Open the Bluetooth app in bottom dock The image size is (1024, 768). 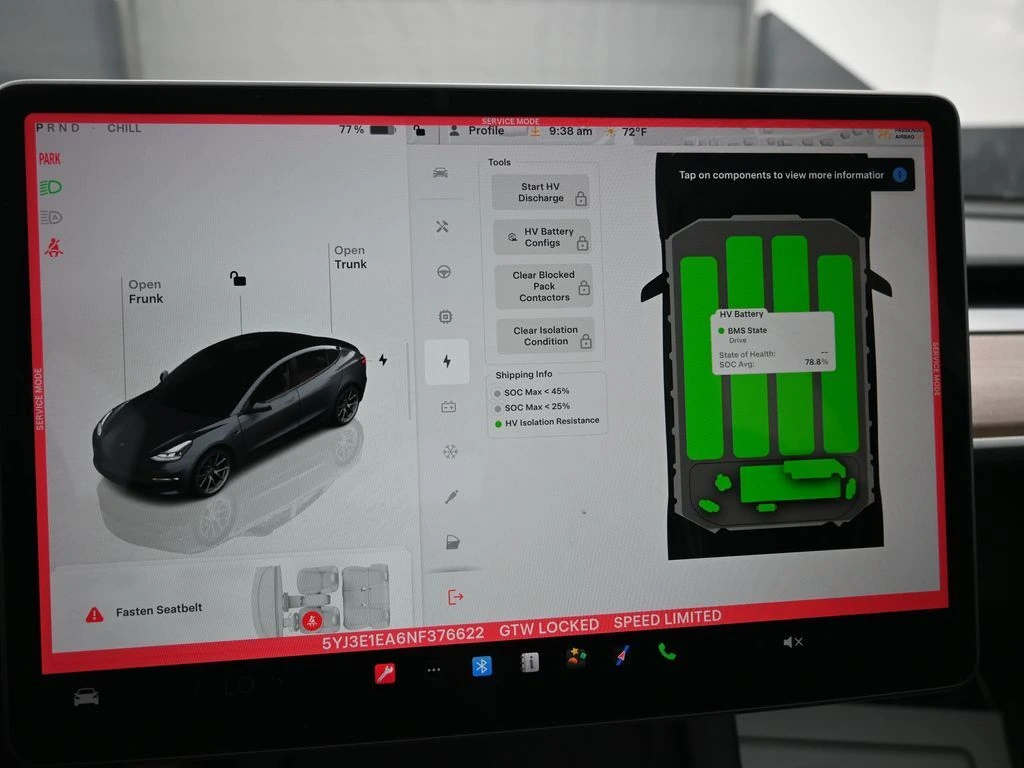coord(482,667)
